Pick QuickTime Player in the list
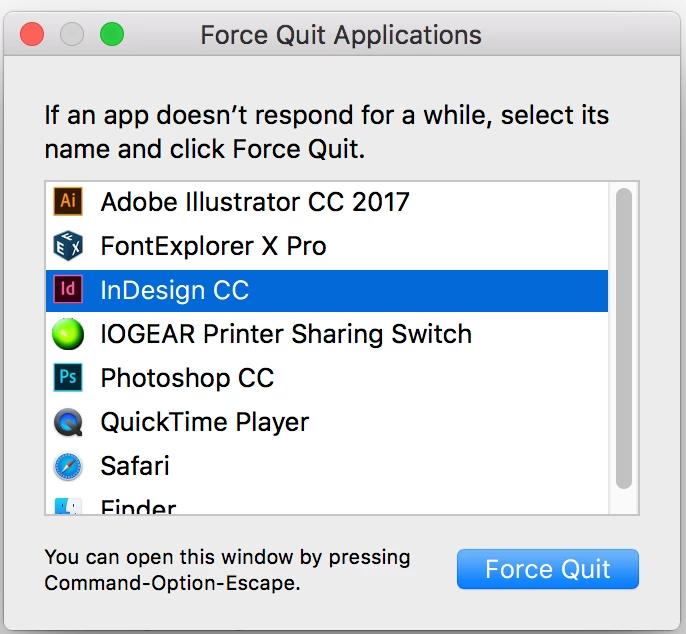Screen dimensions: 686x634 point(327,422)
